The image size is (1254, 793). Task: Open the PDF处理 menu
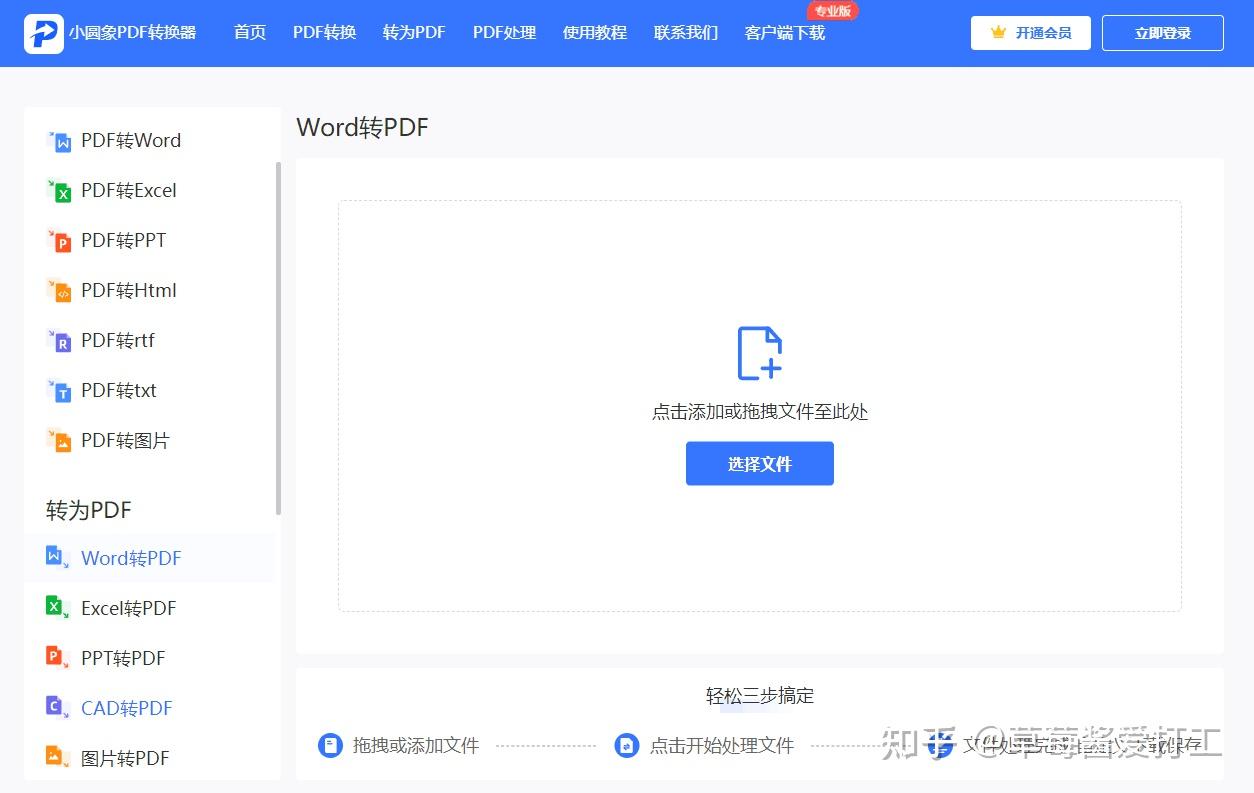point(505,32)
